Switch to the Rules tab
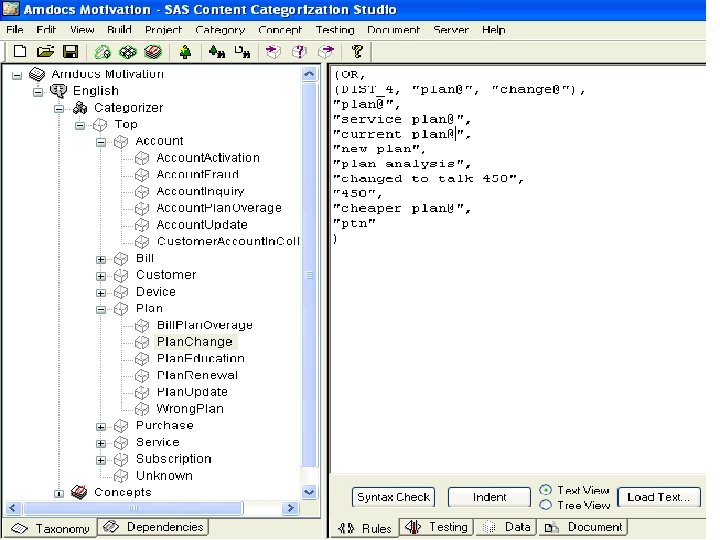This screenshot has width=720, height=540. 365,529
